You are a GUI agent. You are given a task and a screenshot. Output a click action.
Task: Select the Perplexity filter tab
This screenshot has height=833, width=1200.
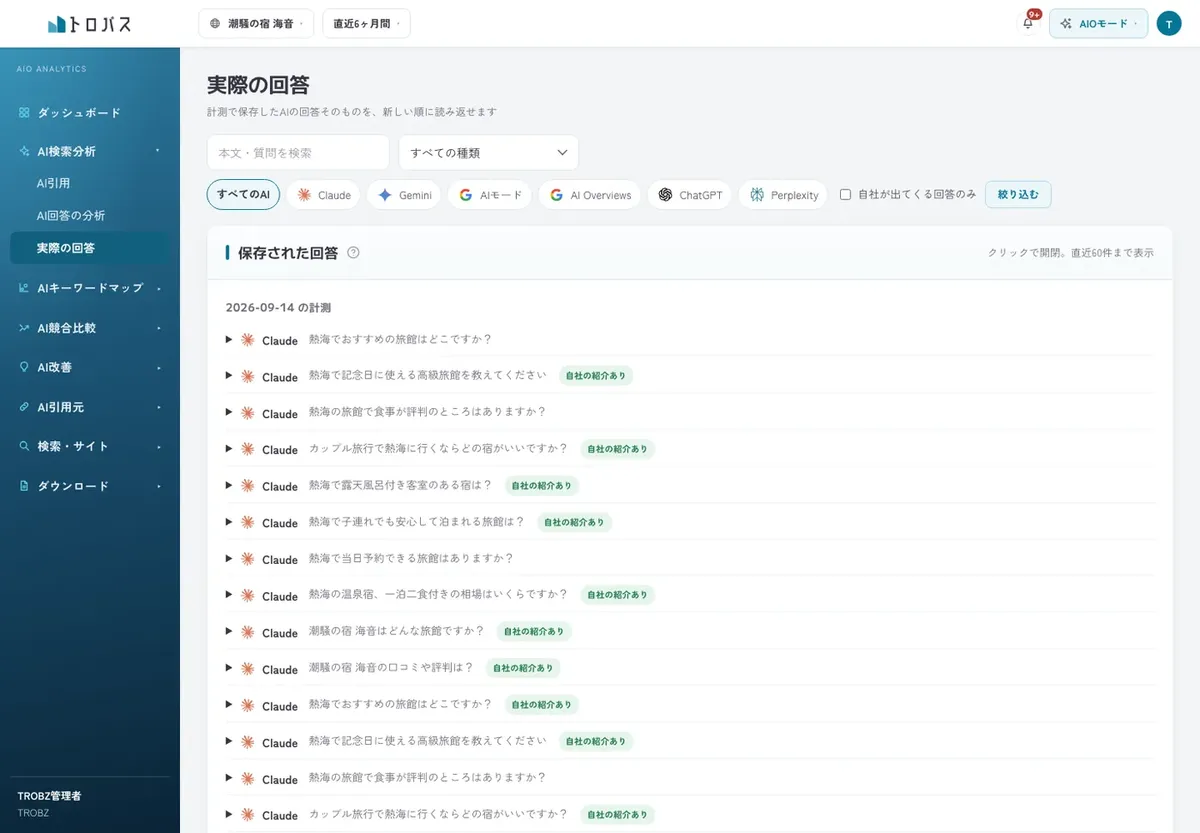pyautogui.click(x=784, y=195)
